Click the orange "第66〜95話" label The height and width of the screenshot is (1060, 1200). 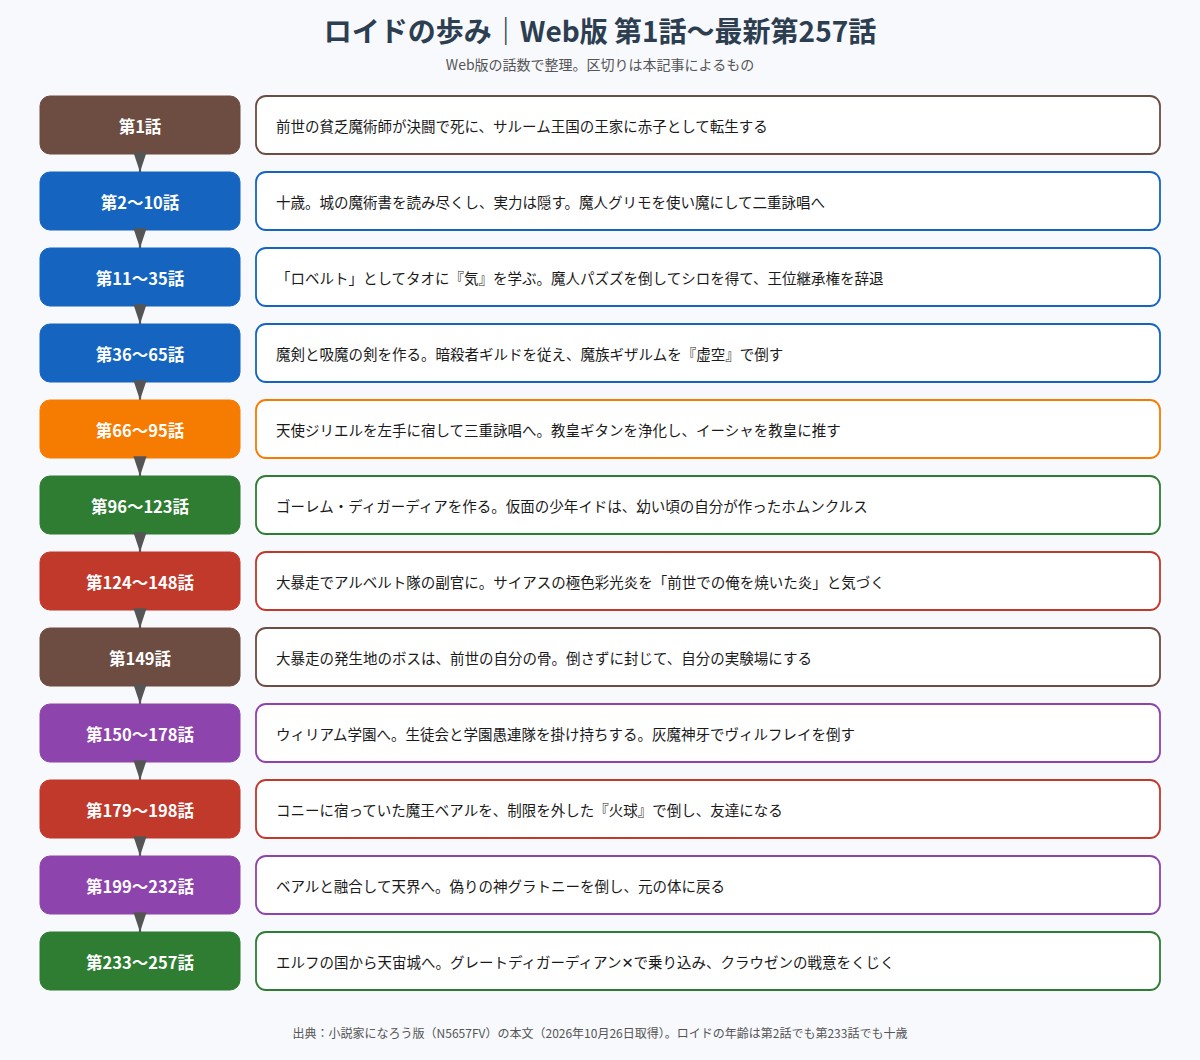(x=140, y=430)
